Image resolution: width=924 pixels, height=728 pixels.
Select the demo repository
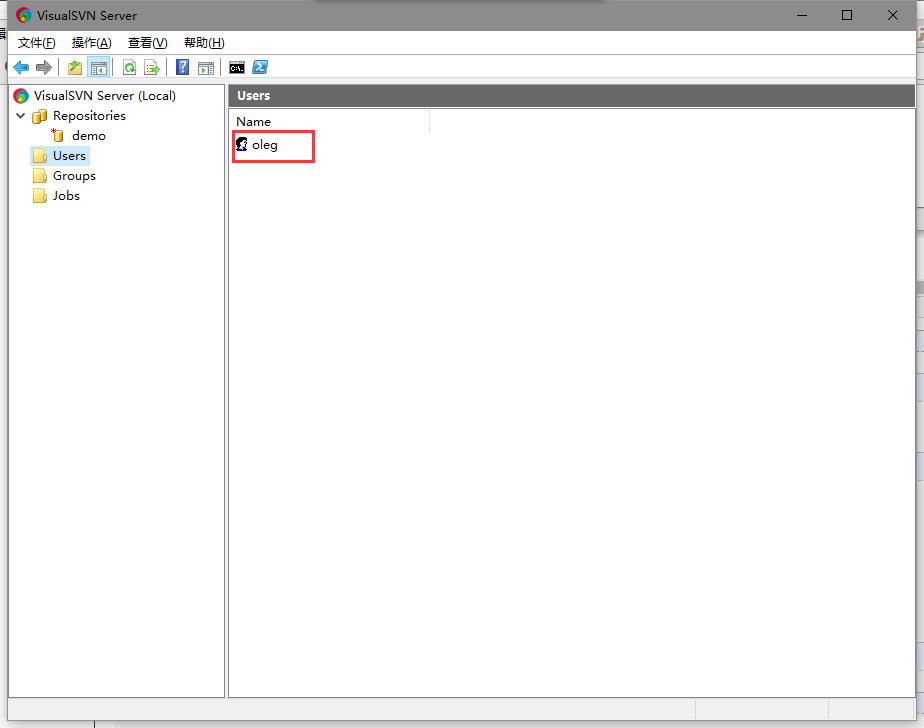(88, 136)
